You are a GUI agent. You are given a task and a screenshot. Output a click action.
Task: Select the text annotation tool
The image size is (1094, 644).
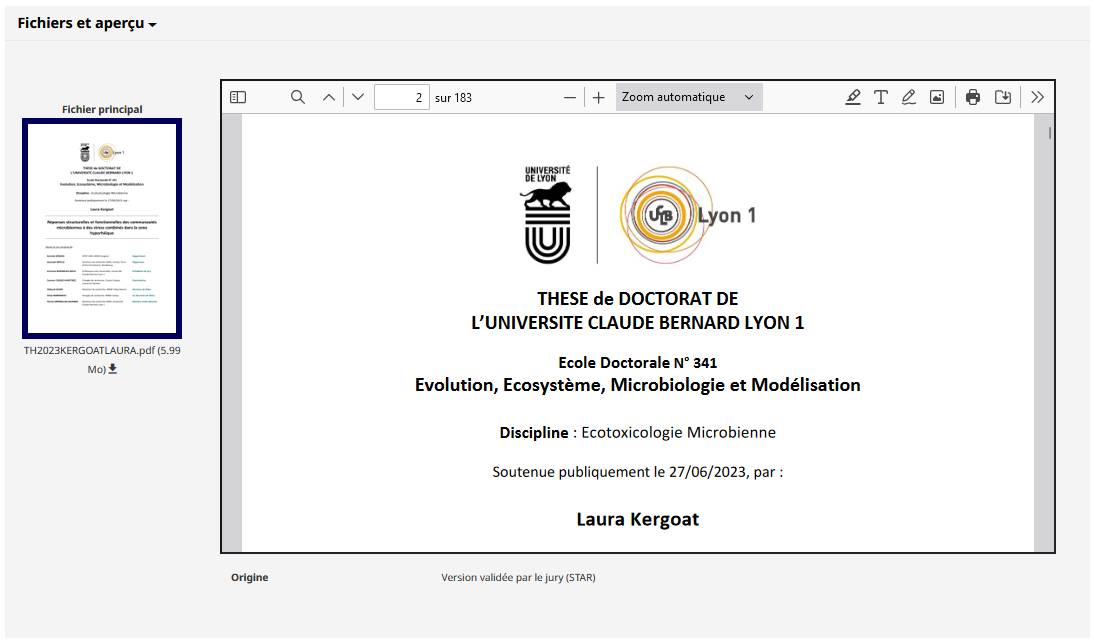(x=881, y=97)
